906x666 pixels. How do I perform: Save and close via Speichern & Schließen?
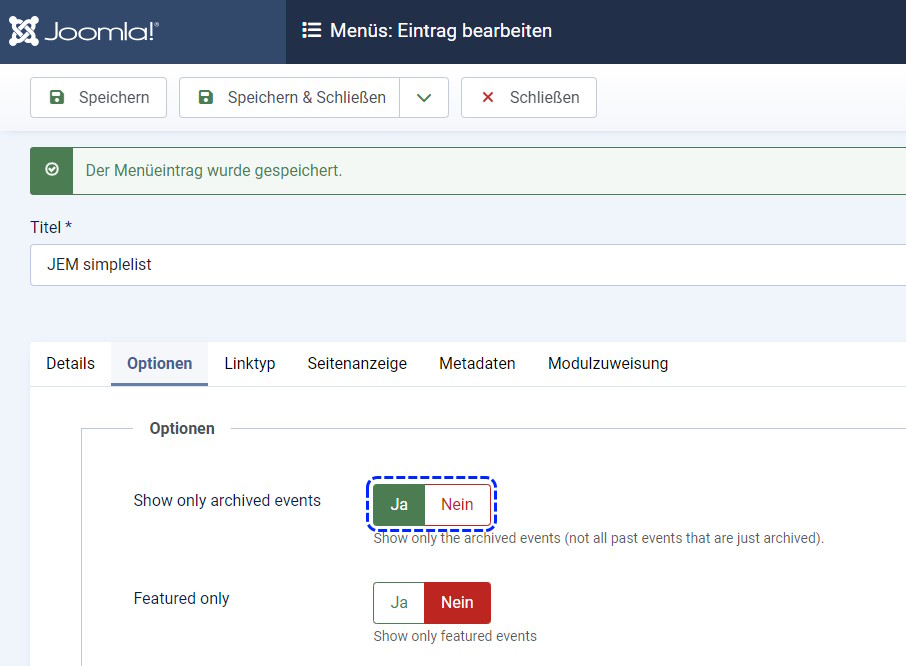coord(290,98)
